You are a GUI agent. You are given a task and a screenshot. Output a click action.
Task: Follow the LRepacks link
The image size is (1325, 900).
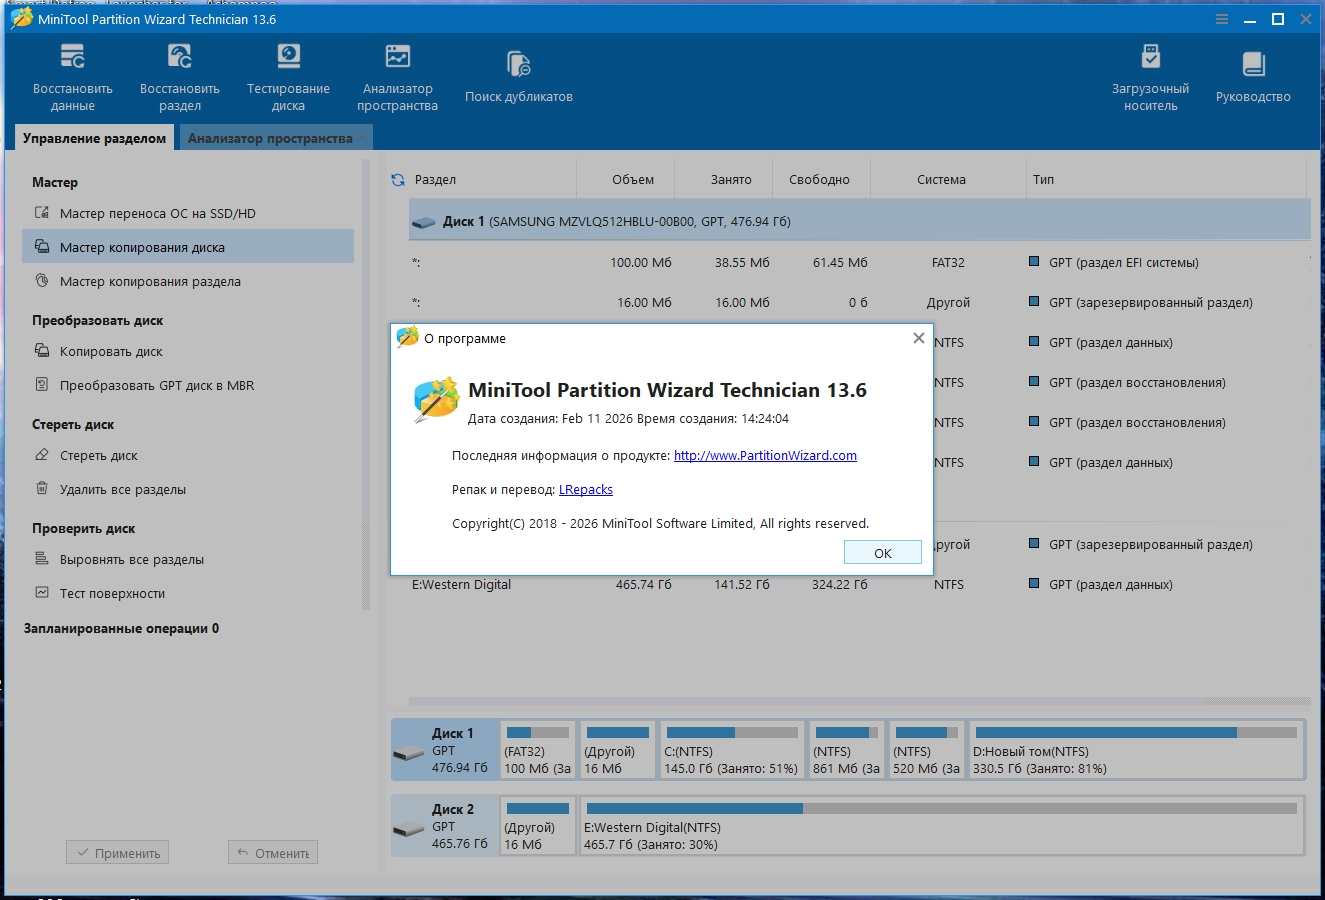click(586, 489)
